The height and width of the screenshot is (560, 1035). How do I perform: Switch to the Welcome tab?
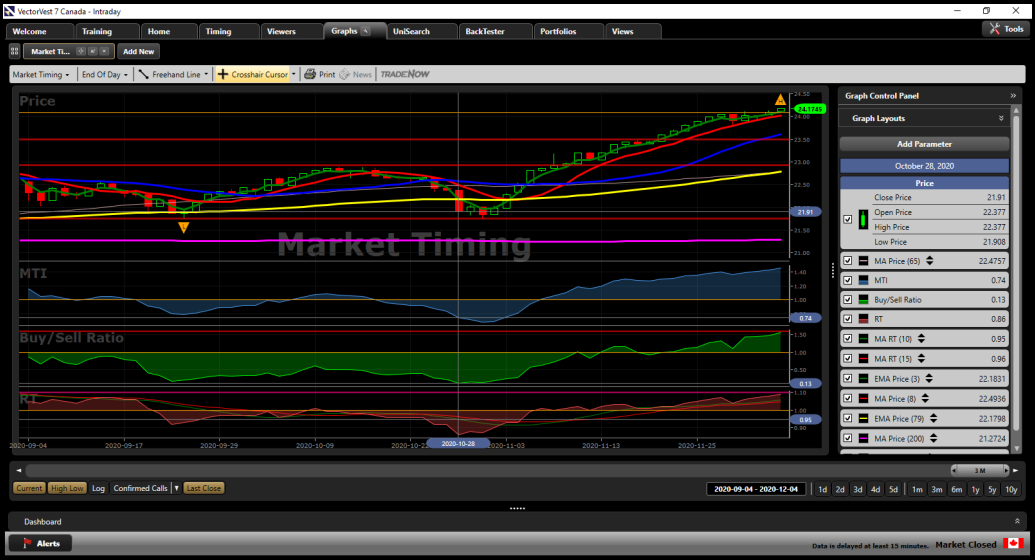[39, 31]
